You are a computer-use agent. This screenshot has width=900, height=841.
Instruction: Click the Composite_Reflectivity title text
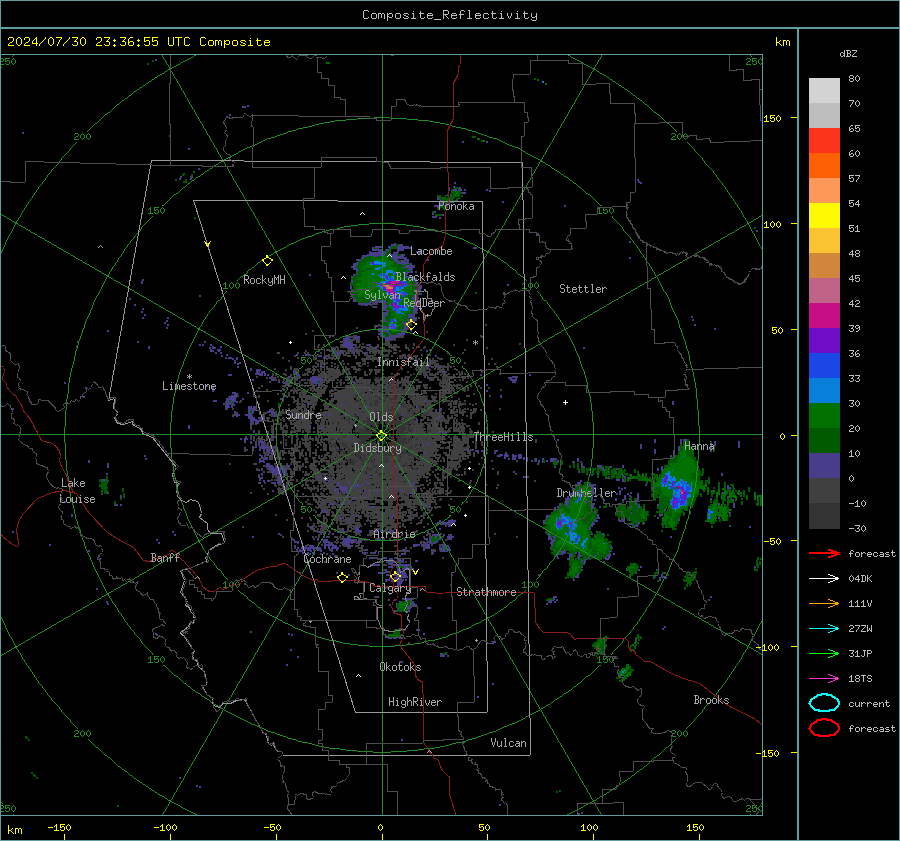(x=450, y=15)
